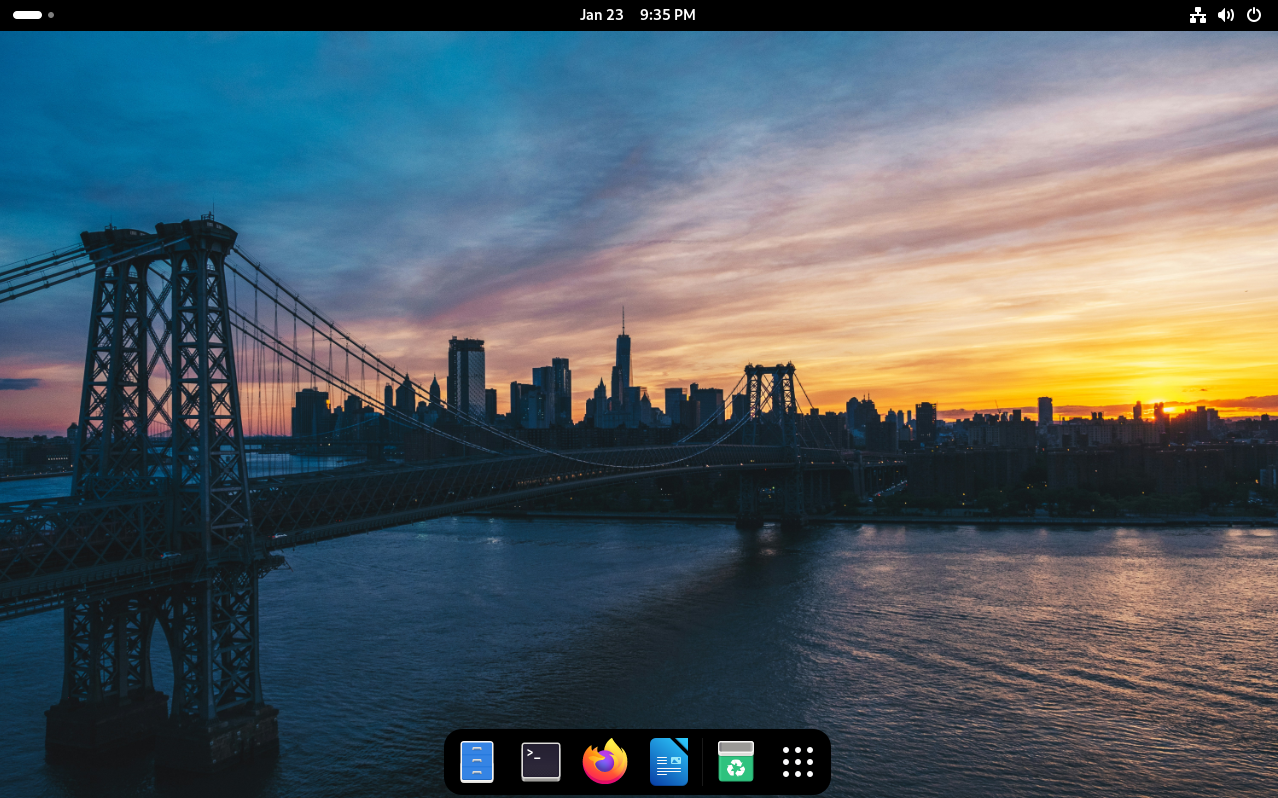1278x798 pixels.
Task: Open the Files file manager
Action: [476, 761]
